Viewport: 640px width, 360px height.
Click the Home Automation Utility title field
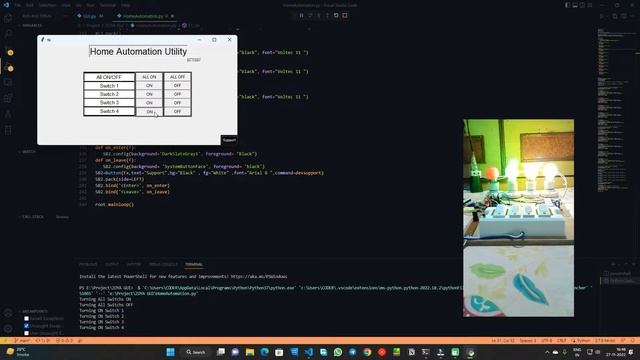coord(138,51)
